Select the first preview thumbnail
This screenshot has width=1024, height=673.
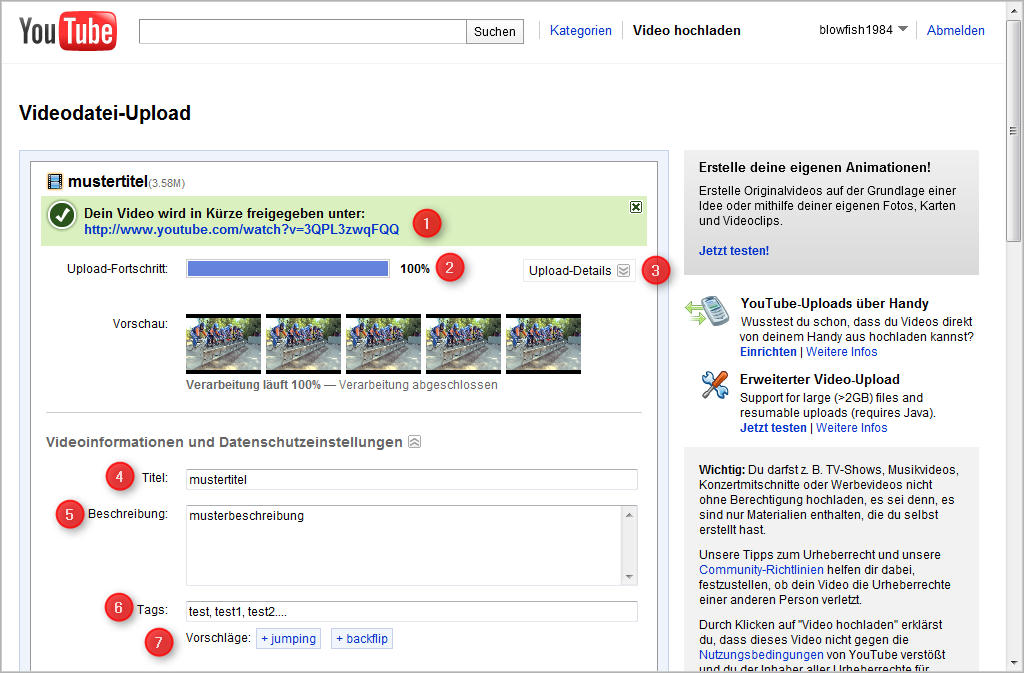click(223, 344)
